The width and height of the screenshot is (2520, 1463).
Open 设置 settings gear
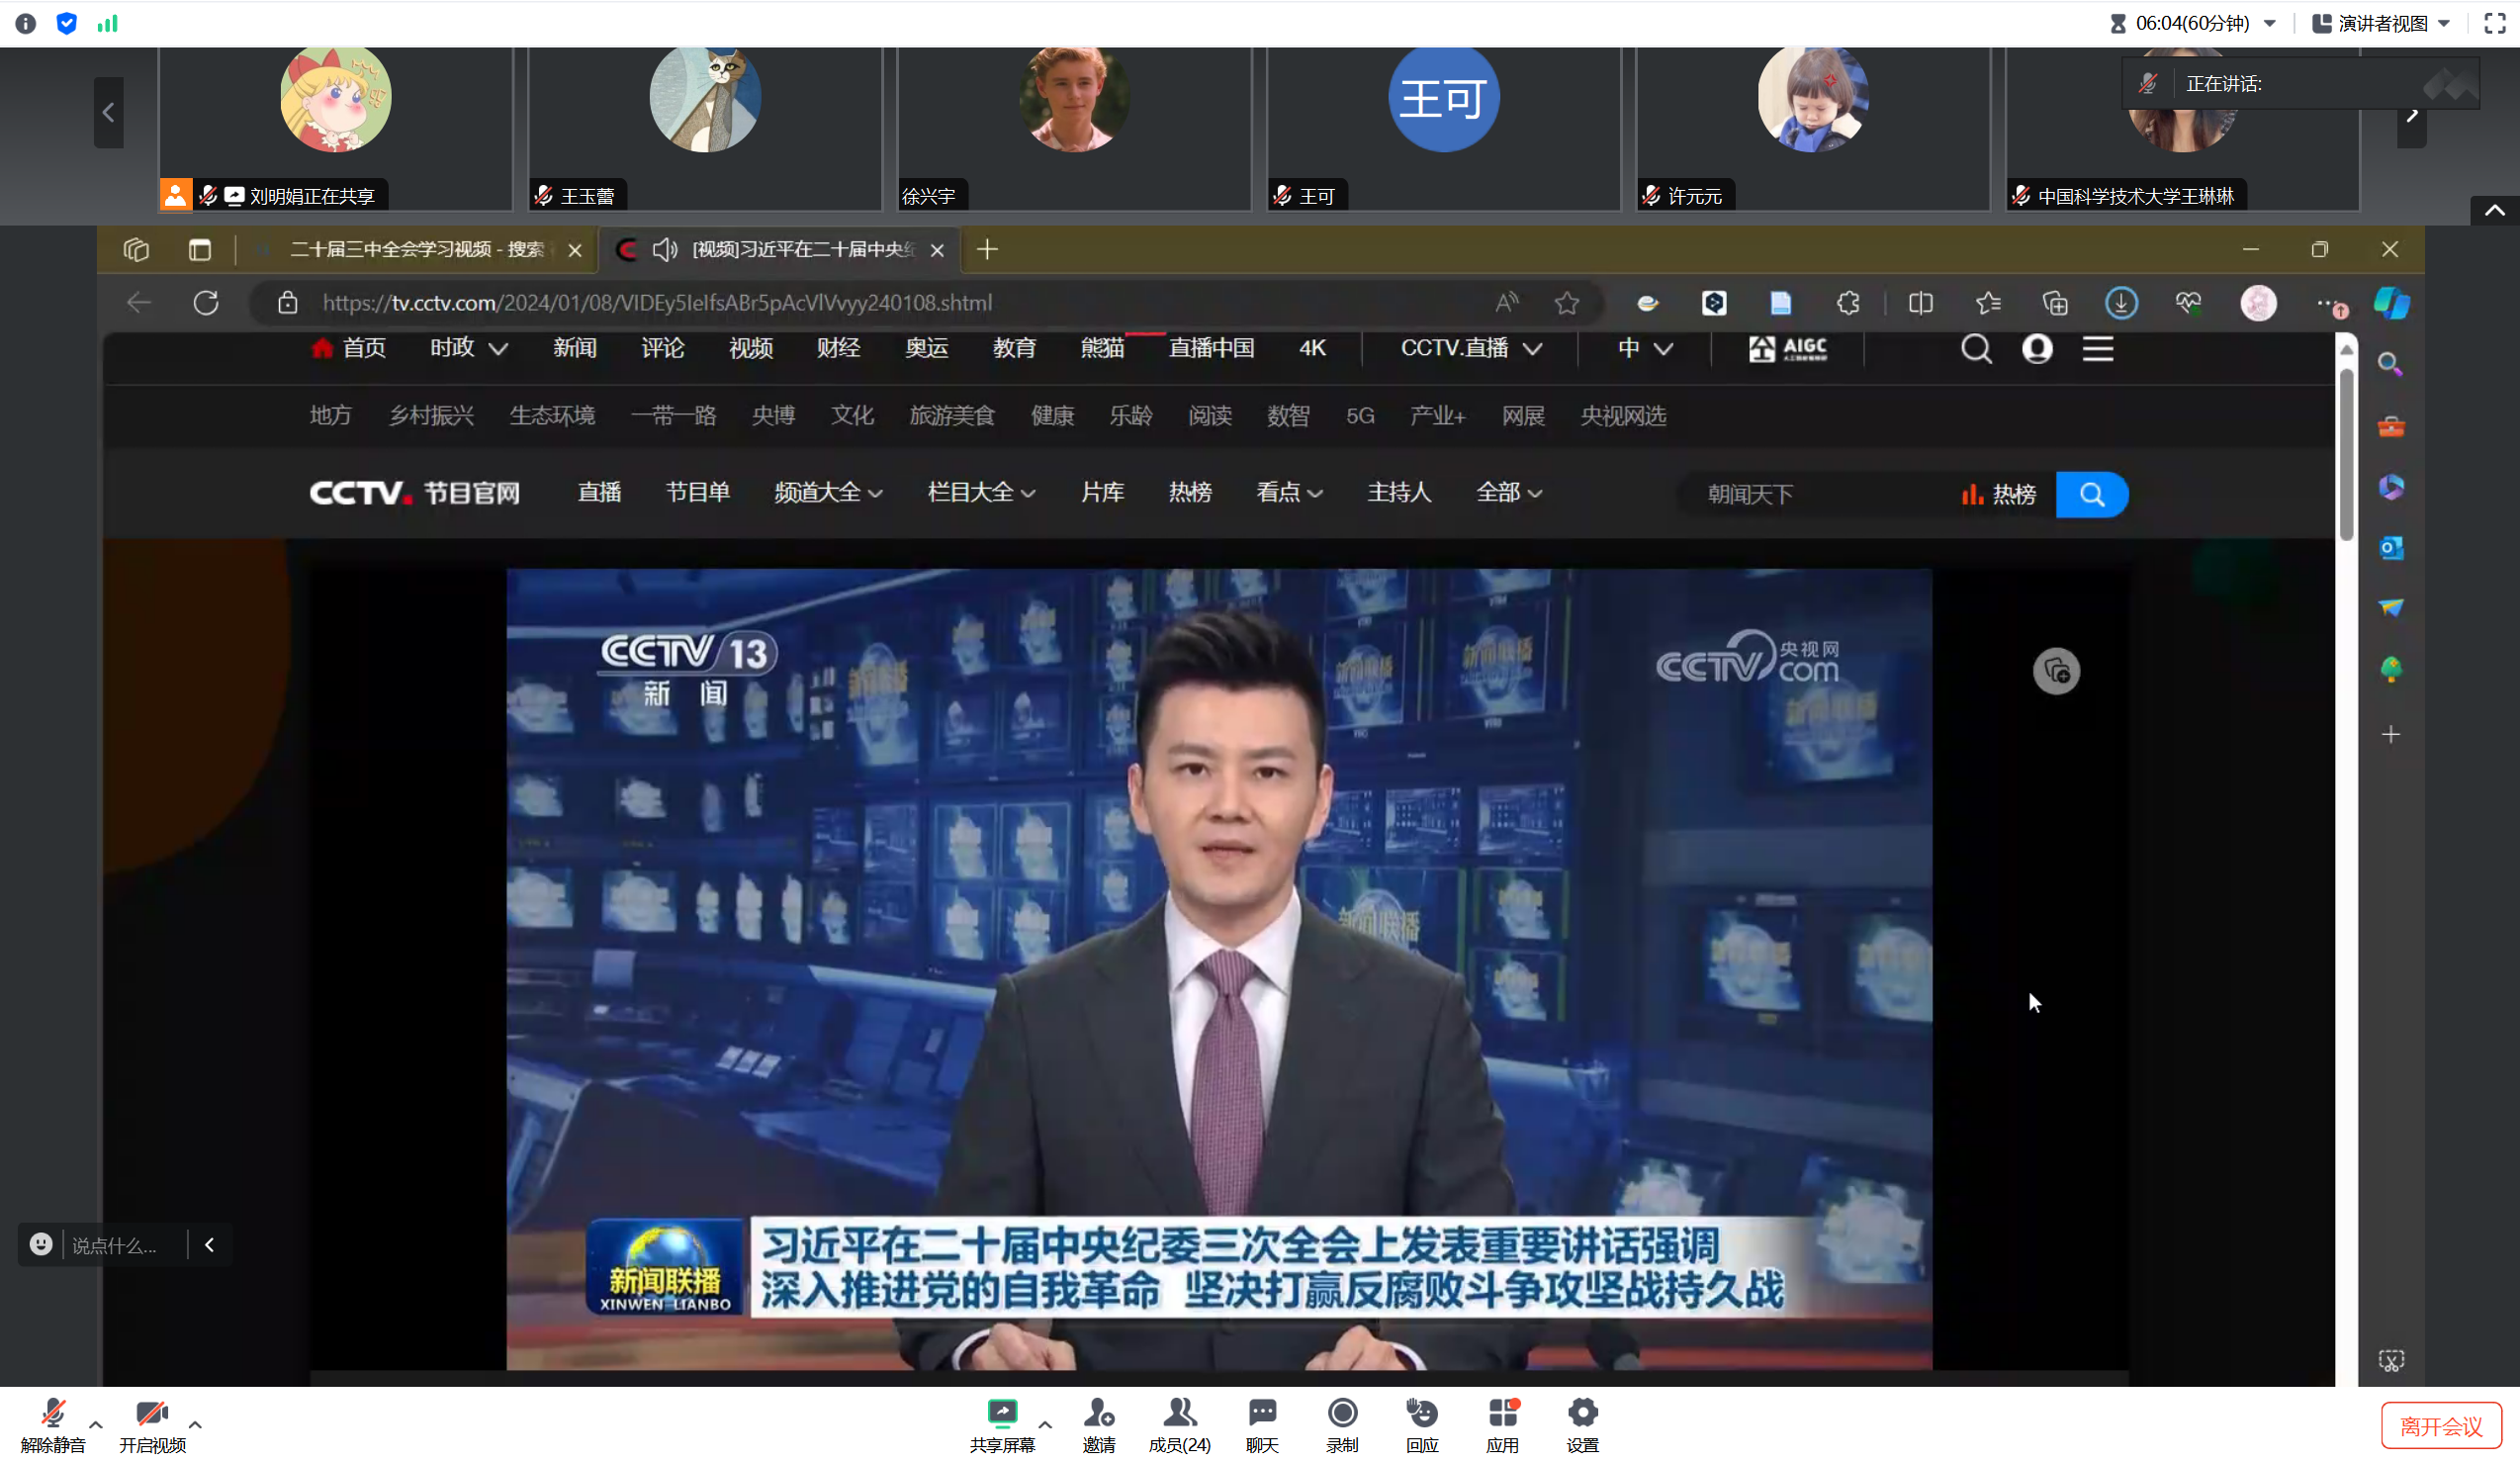click(1582, 1424)
